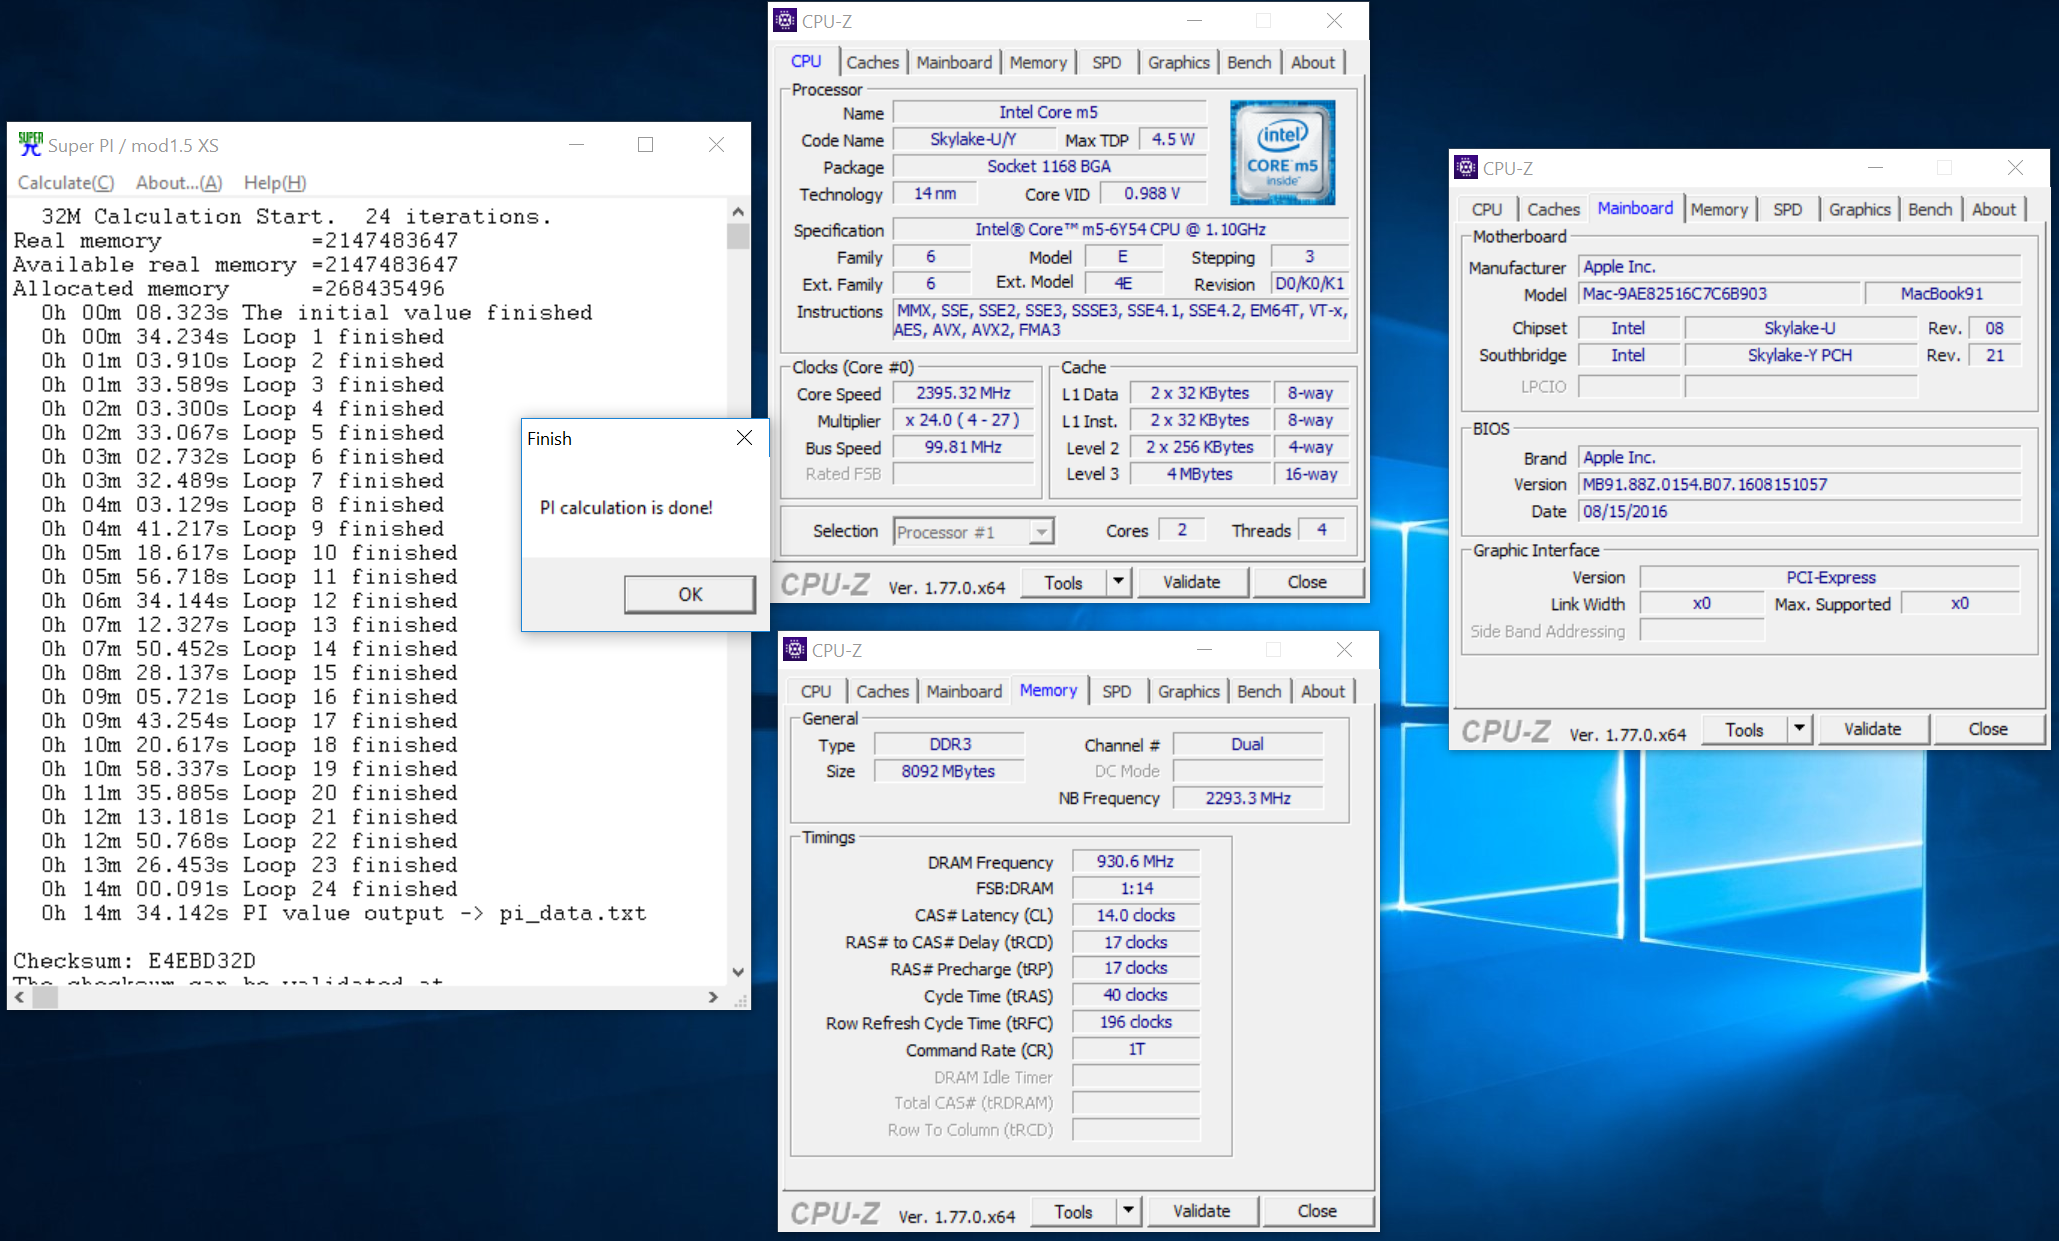Click the Super PI horizontal scrollbar left arrow
2059x1241 pixels.
click(19, 997)
